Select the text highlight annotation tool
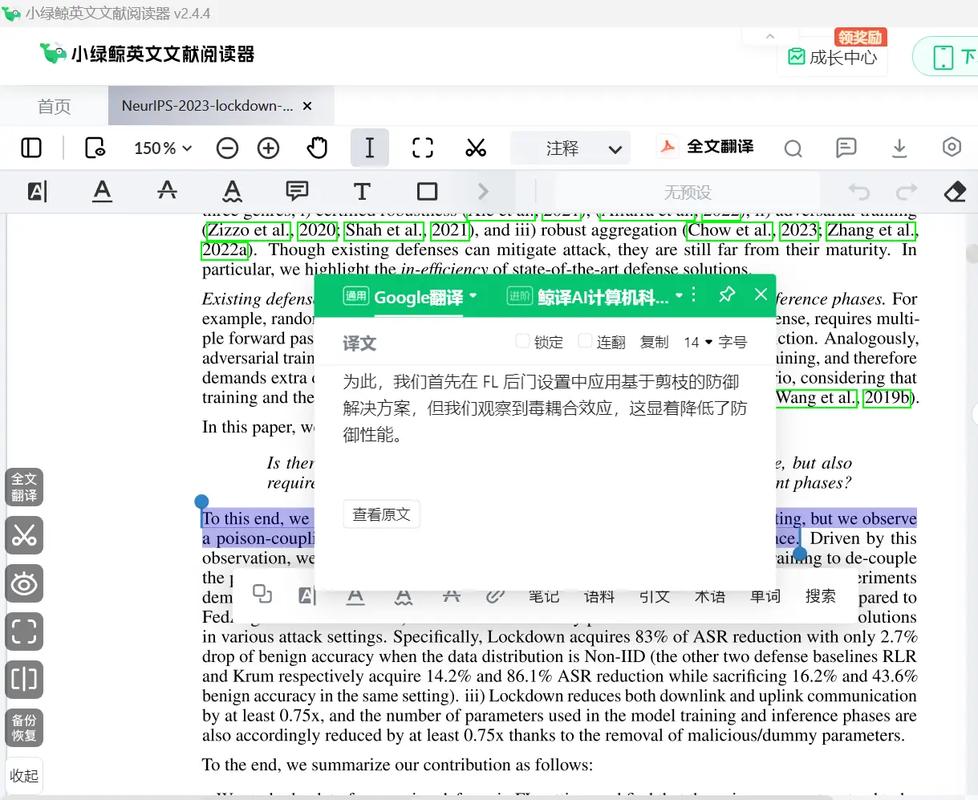978x800 pixels. [37, 191]
